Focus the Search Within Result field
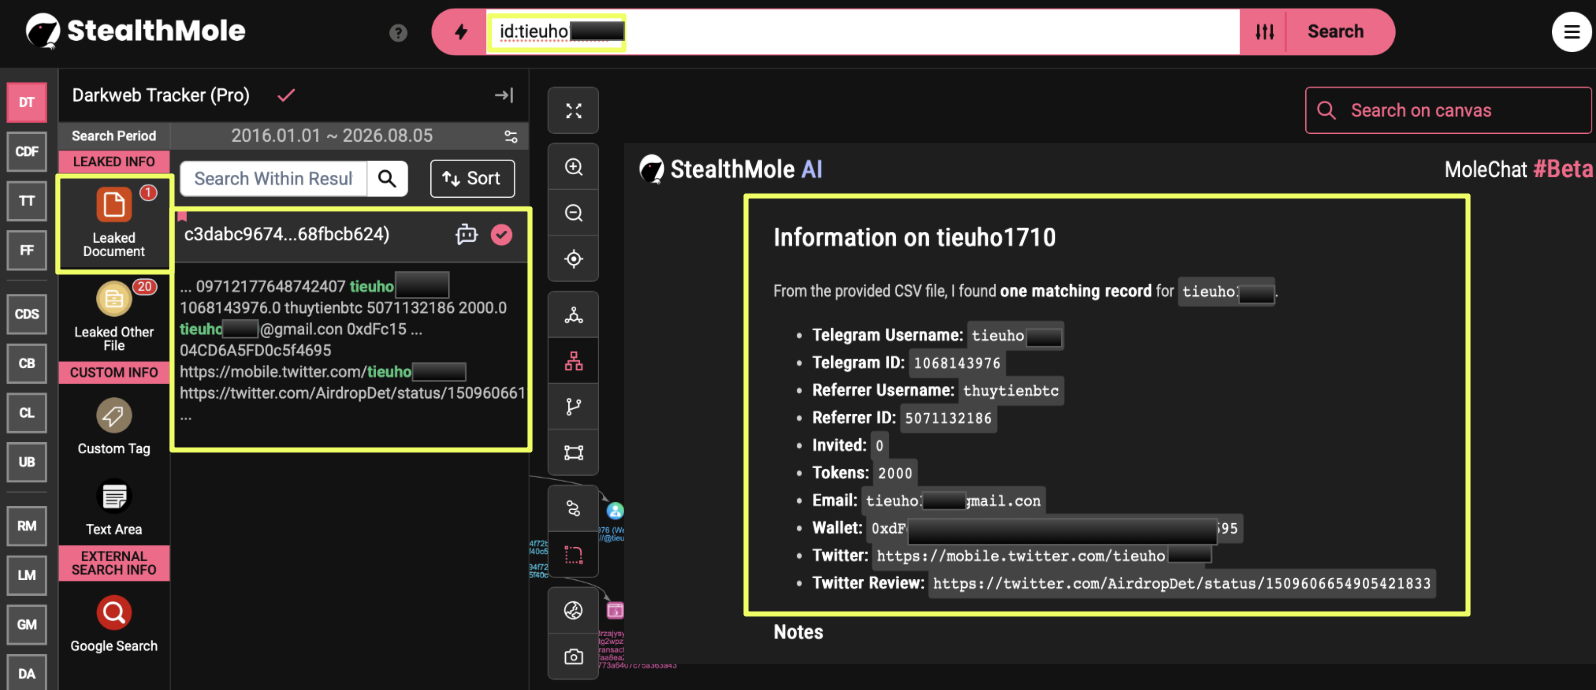Screen dimensions: 1596x690 (274, 179)
